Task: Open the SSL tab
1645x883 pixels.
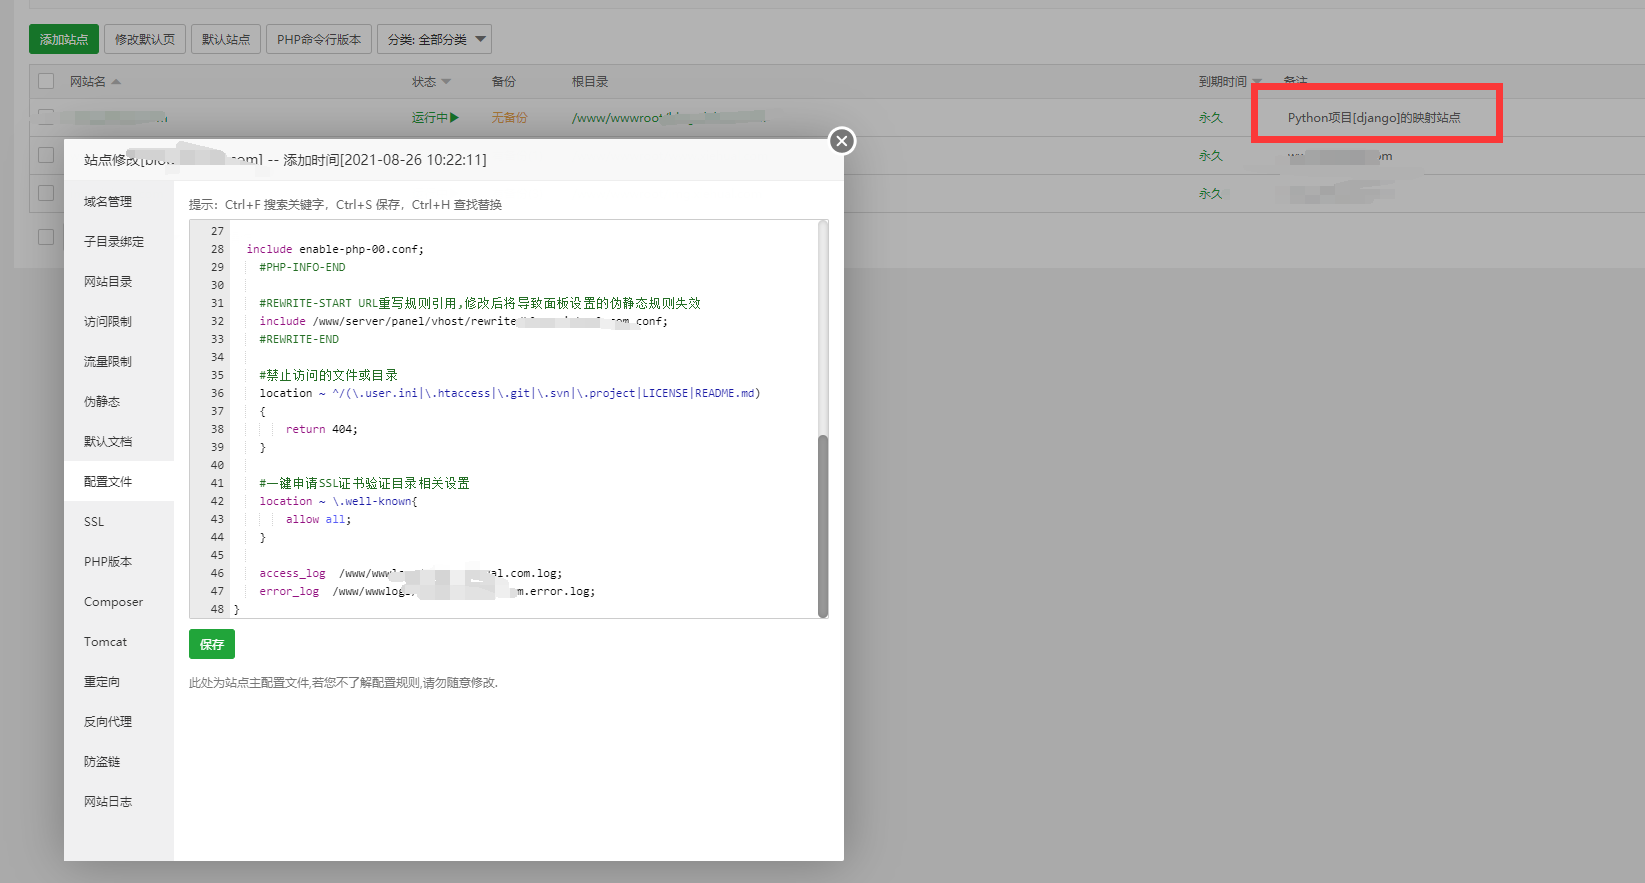Action: 119,521
